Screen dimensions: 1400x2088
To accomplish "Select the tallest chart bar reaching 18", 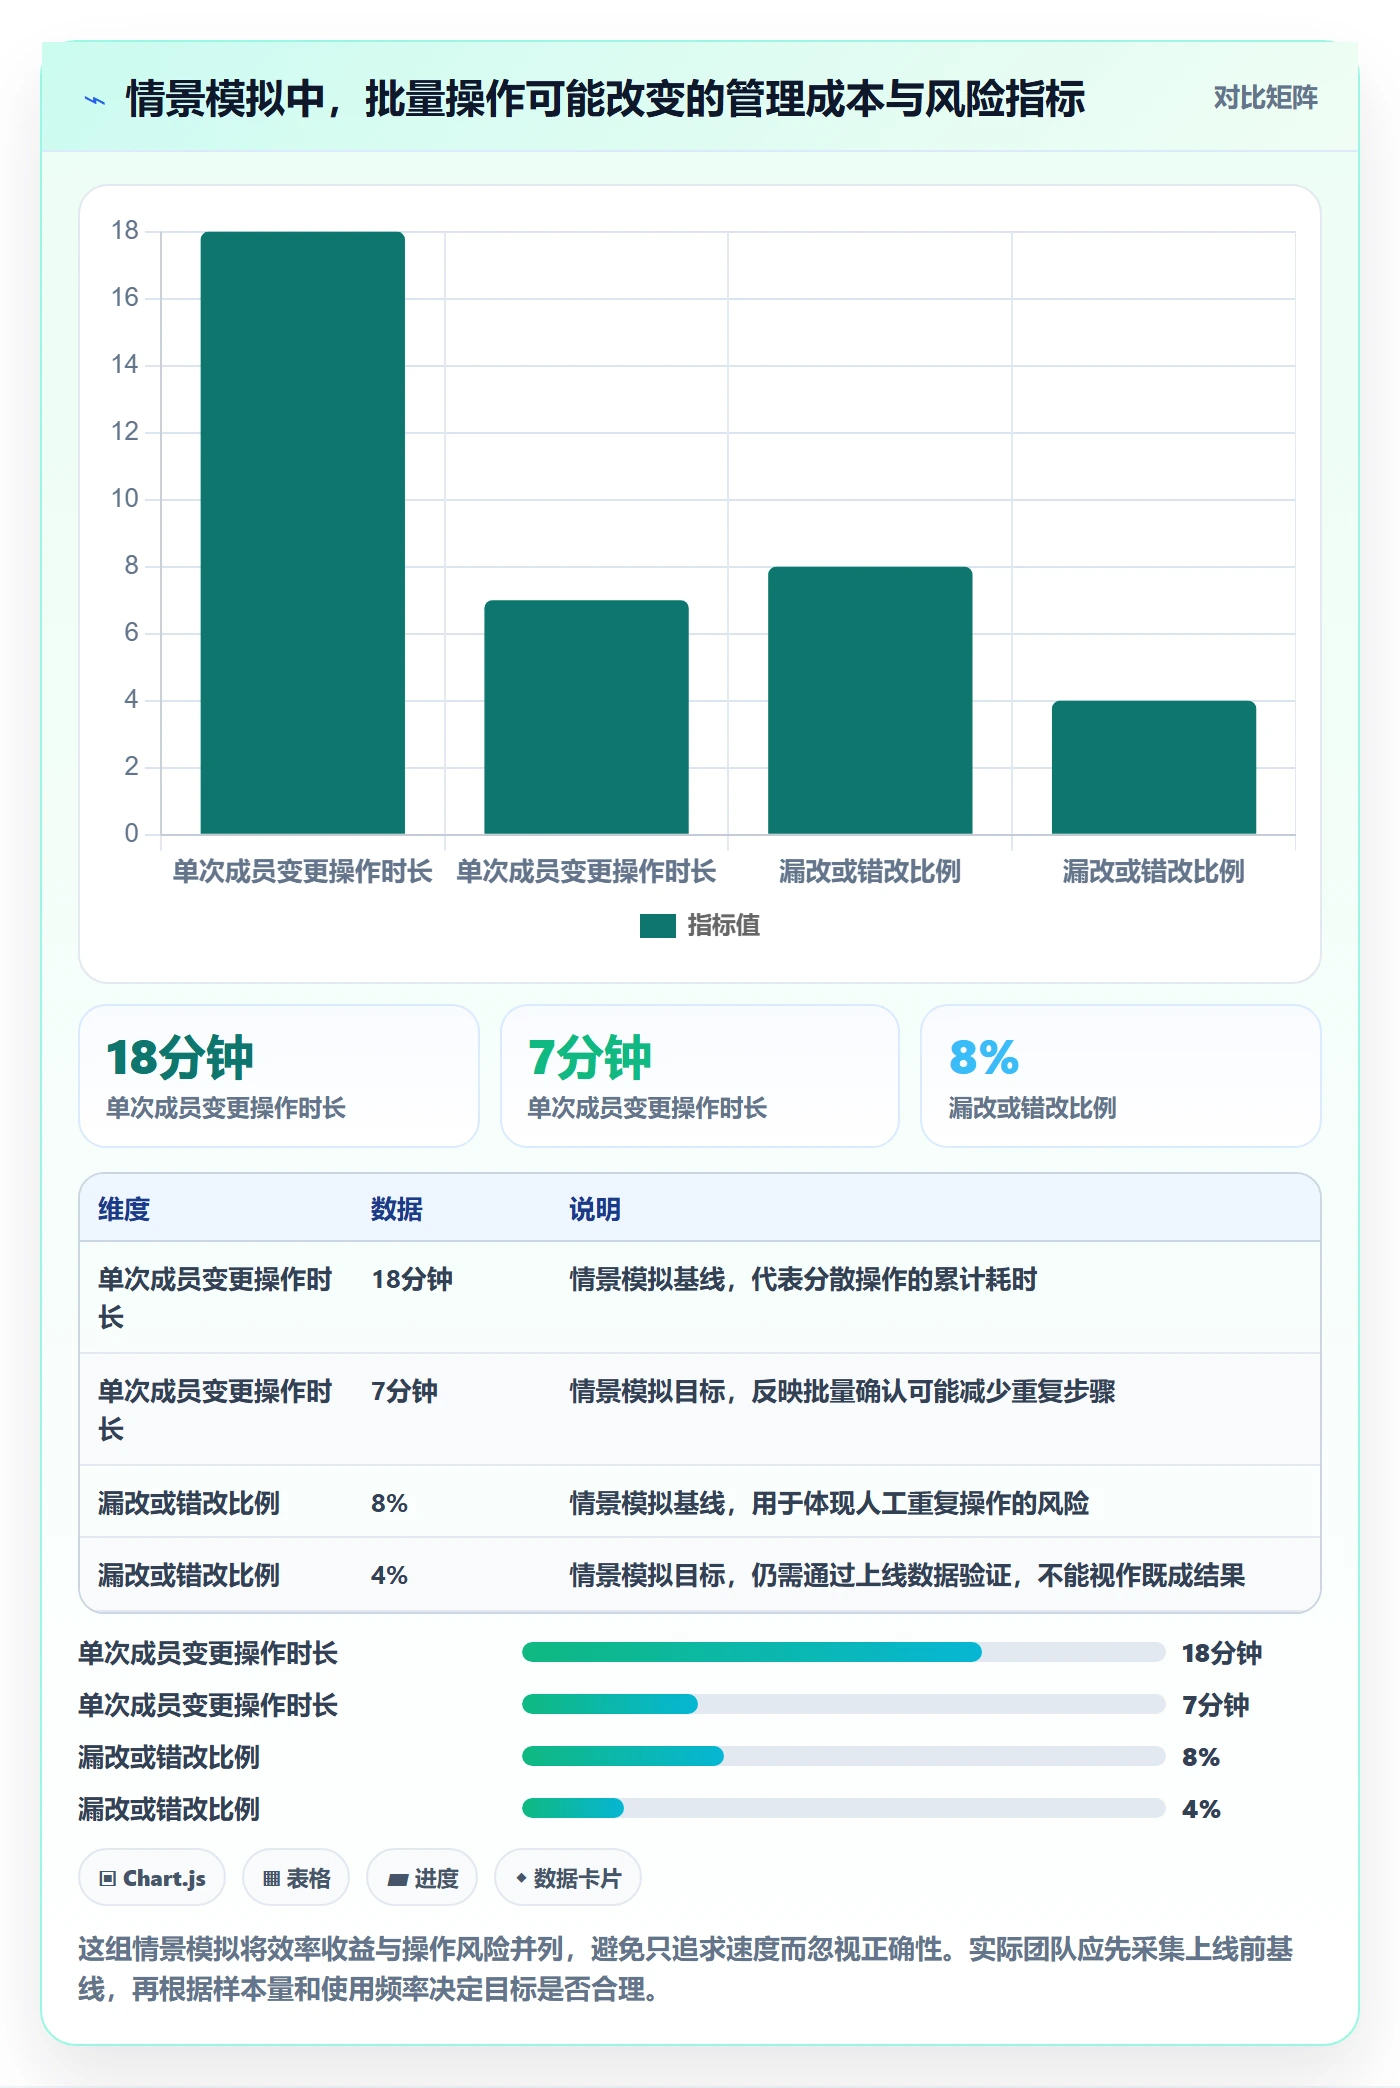I will (x=303, y=532).
